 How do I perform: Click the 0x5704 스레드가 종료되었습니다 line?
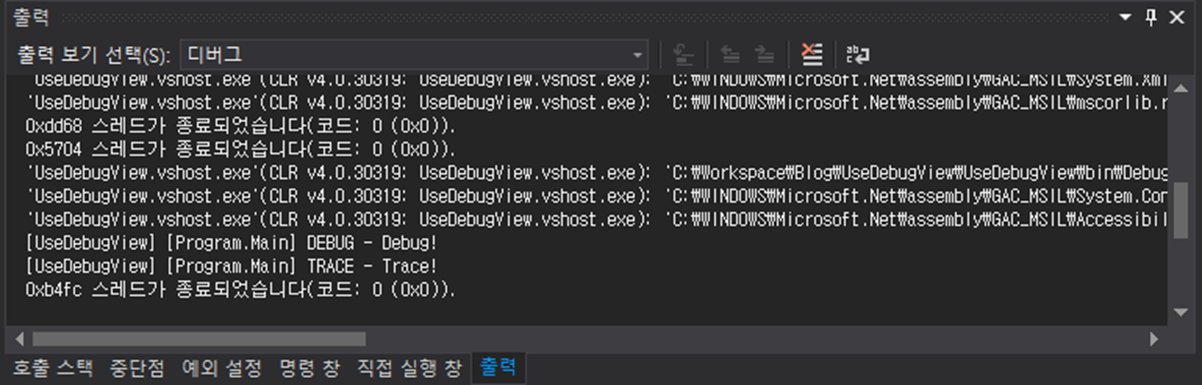coord(240,150)
